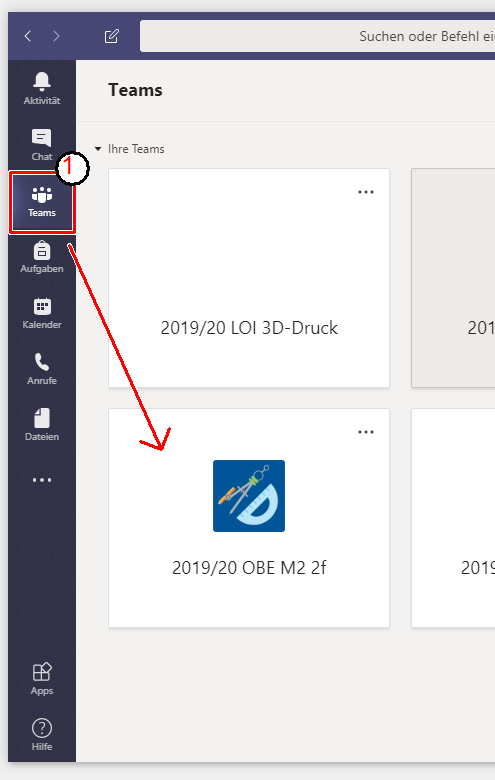Go back with the left arrow

coord(28,36)
